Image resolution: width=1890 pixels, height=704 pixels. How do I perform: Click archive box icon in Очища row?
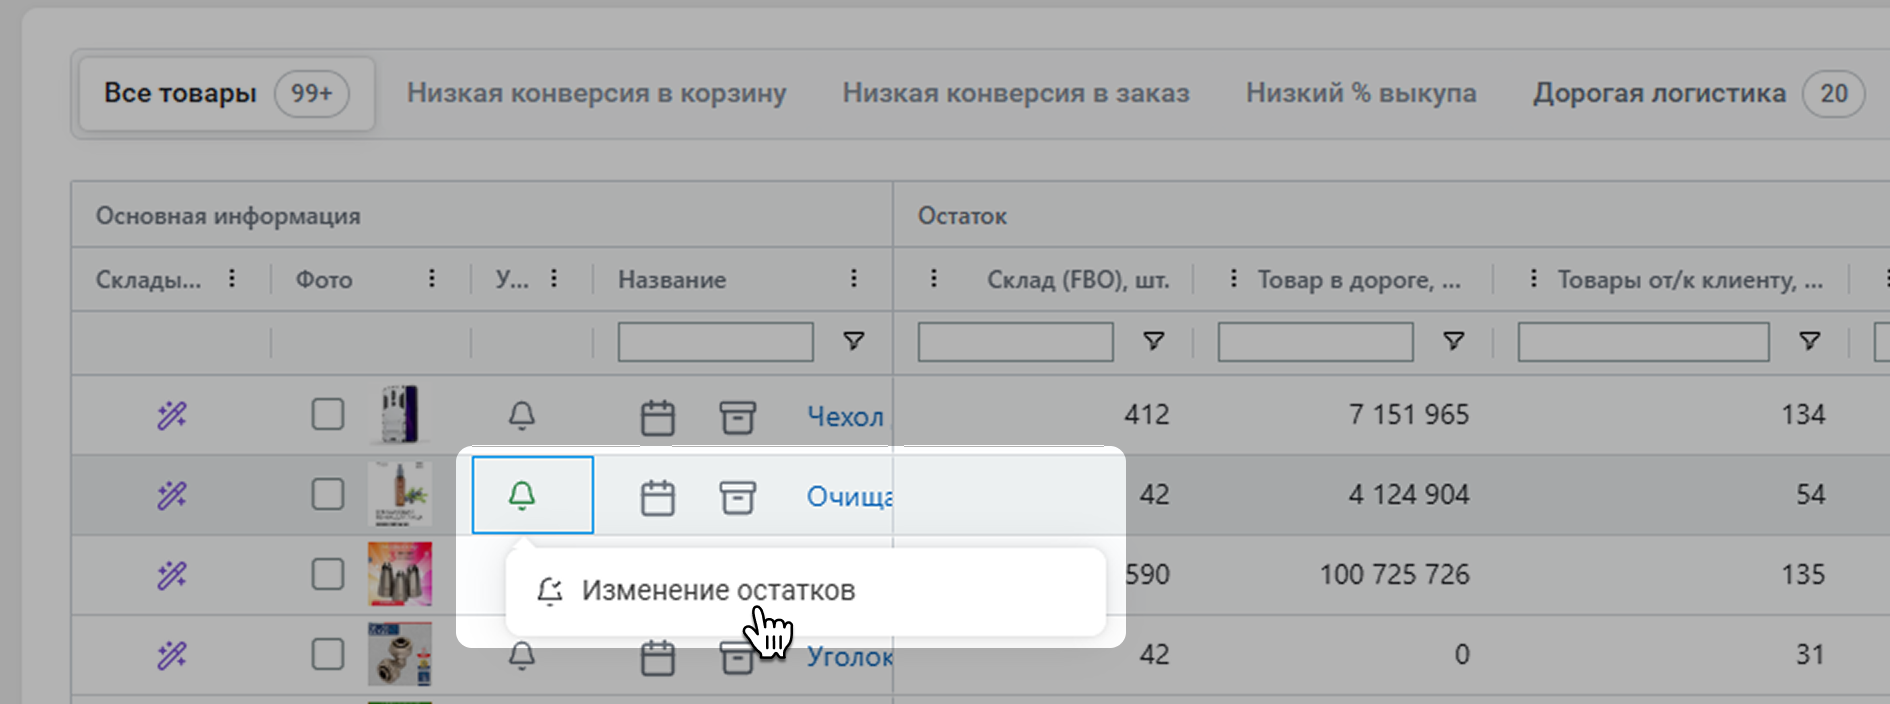tap(737, 497)
